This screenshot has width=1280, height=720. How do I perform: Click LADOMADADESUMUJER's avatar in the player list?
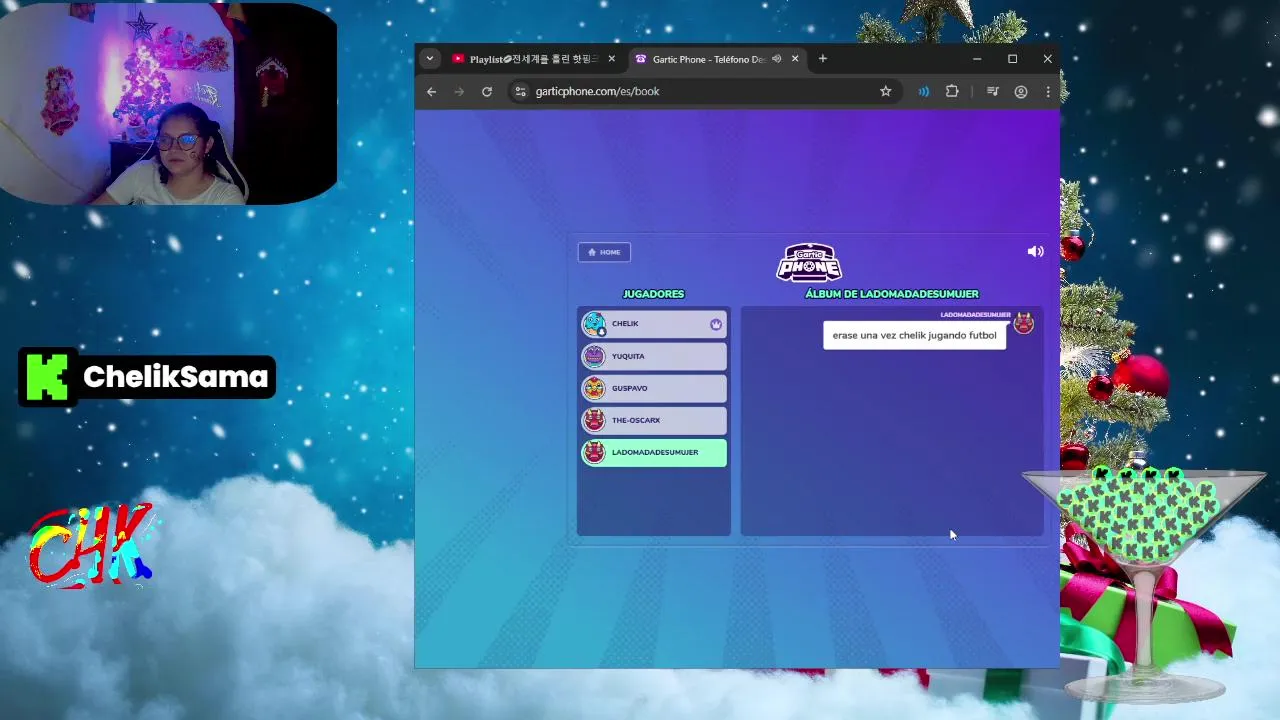tap(594, 452)
